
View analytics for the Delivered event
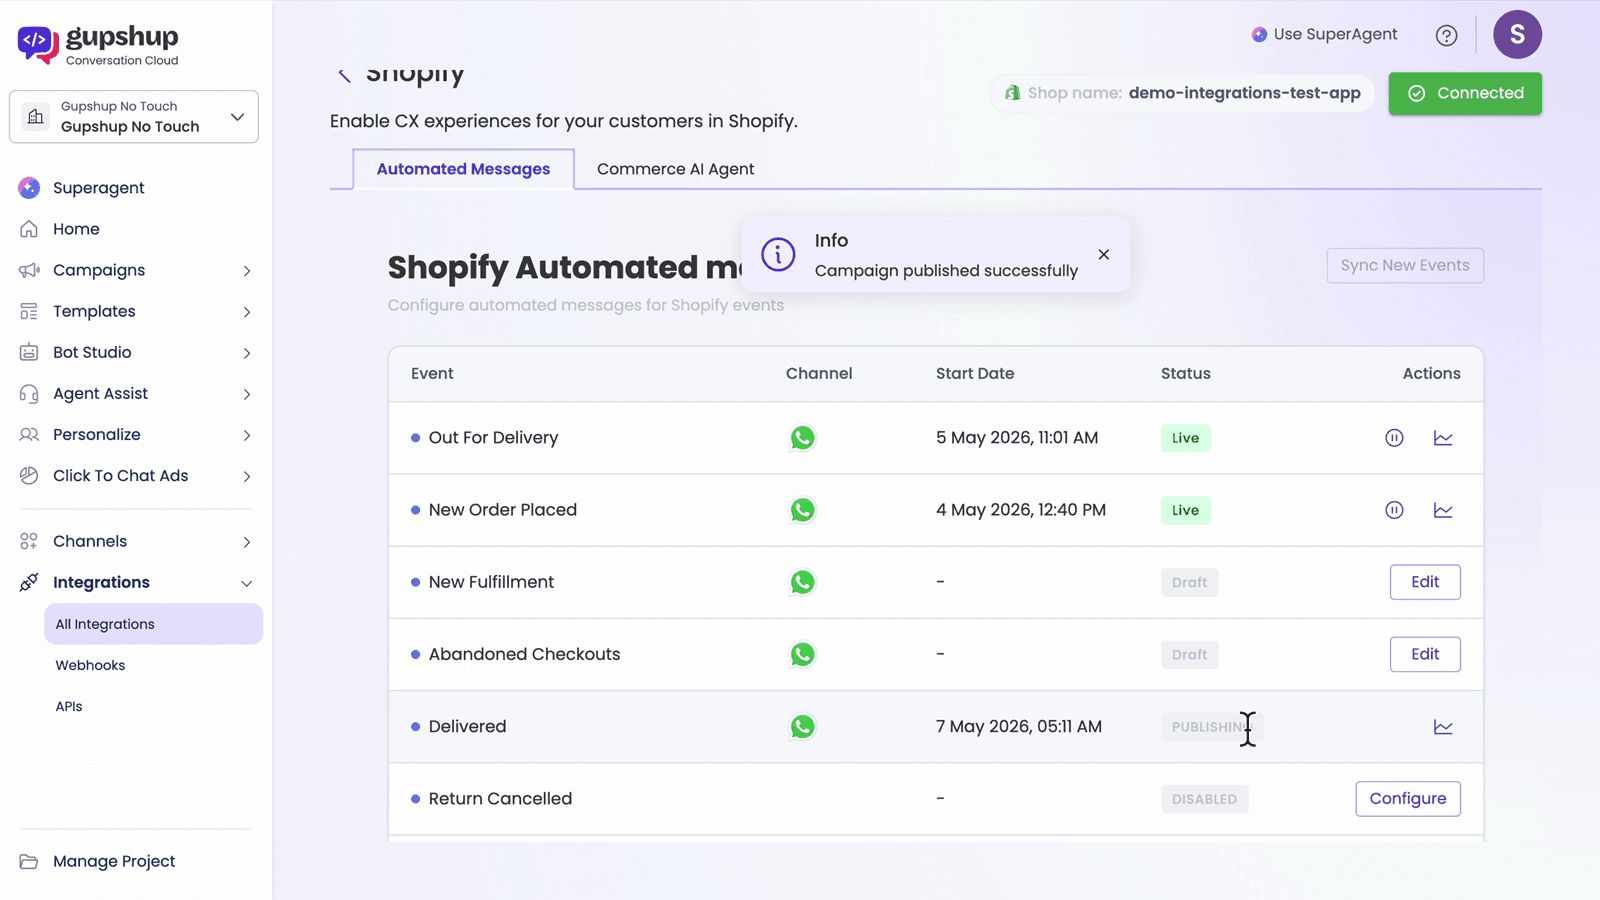point(1443,727)
